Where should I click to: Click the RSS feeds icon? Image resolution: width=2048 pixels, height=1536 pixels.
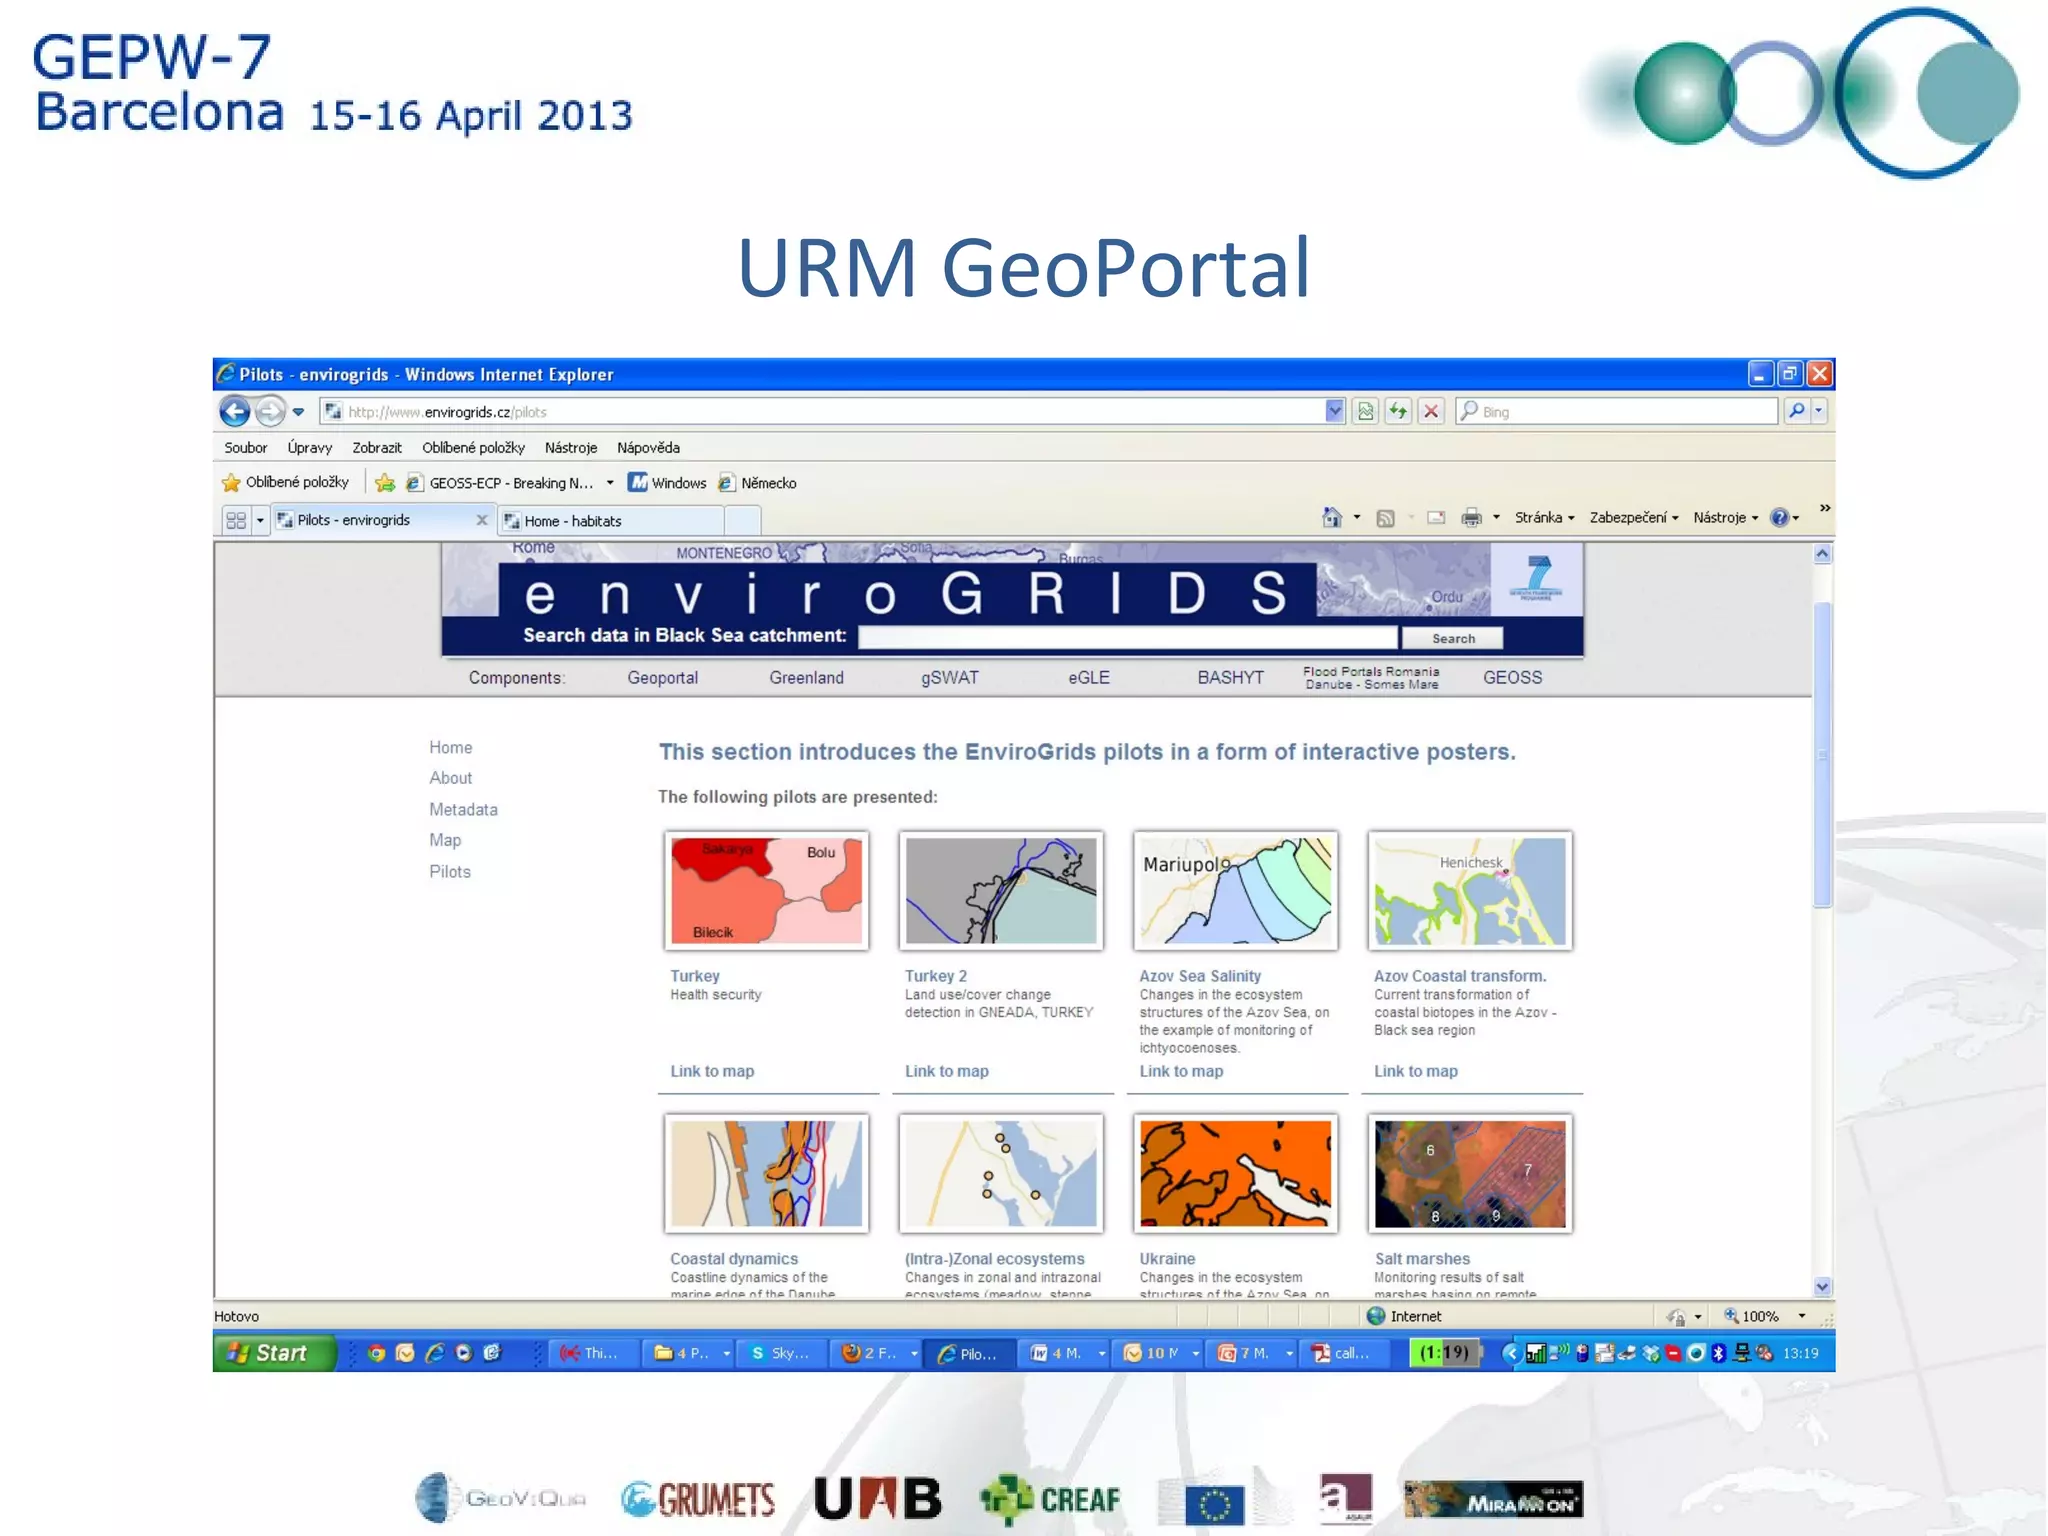click(x=1385, y=518)
